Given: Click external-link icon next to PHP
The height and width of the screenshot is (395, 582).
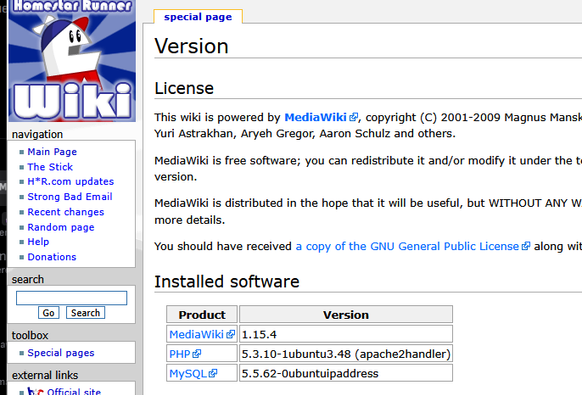Looking at the screenshot, I should (197, 354).
